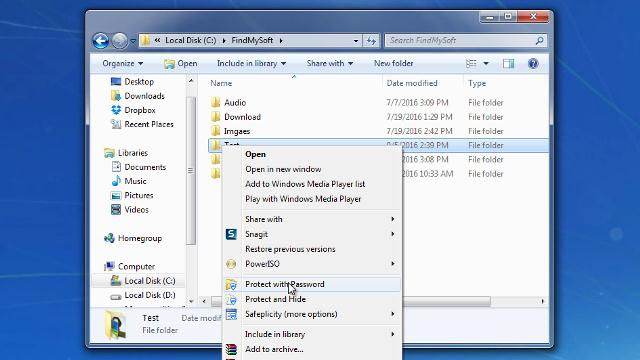Focus the Search FindMySoft field

click(465, 40)
